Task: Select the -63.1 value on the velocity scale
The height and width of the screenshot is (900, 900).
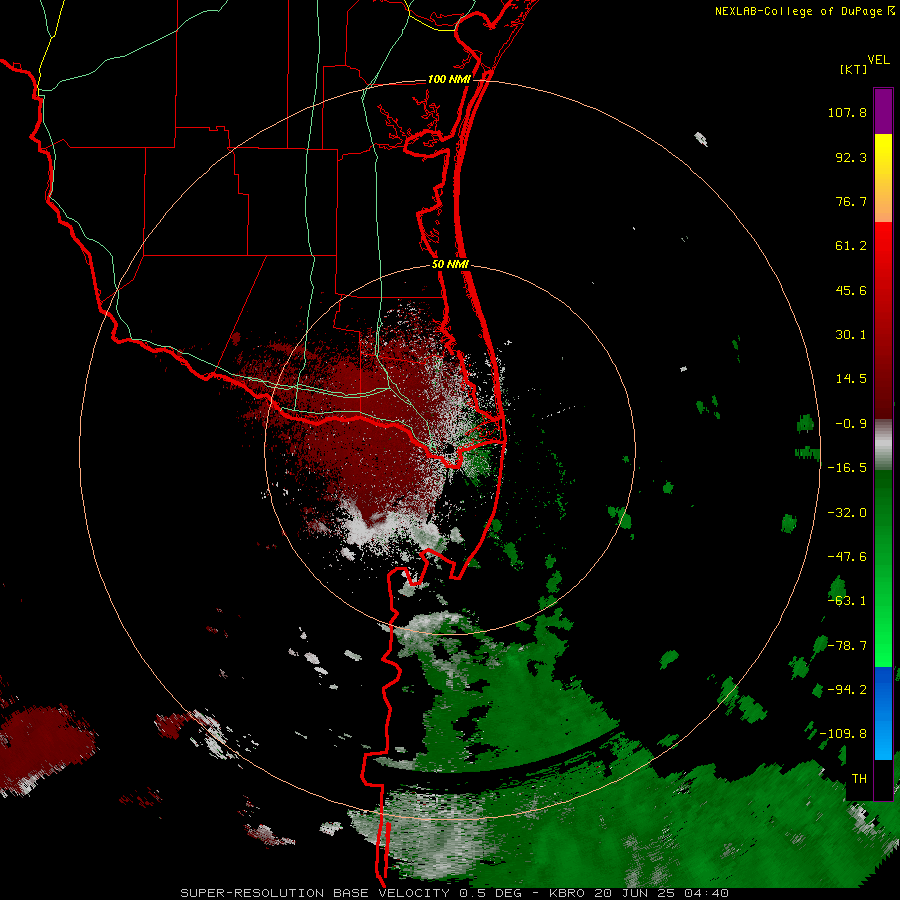Action: coord(847,601)
